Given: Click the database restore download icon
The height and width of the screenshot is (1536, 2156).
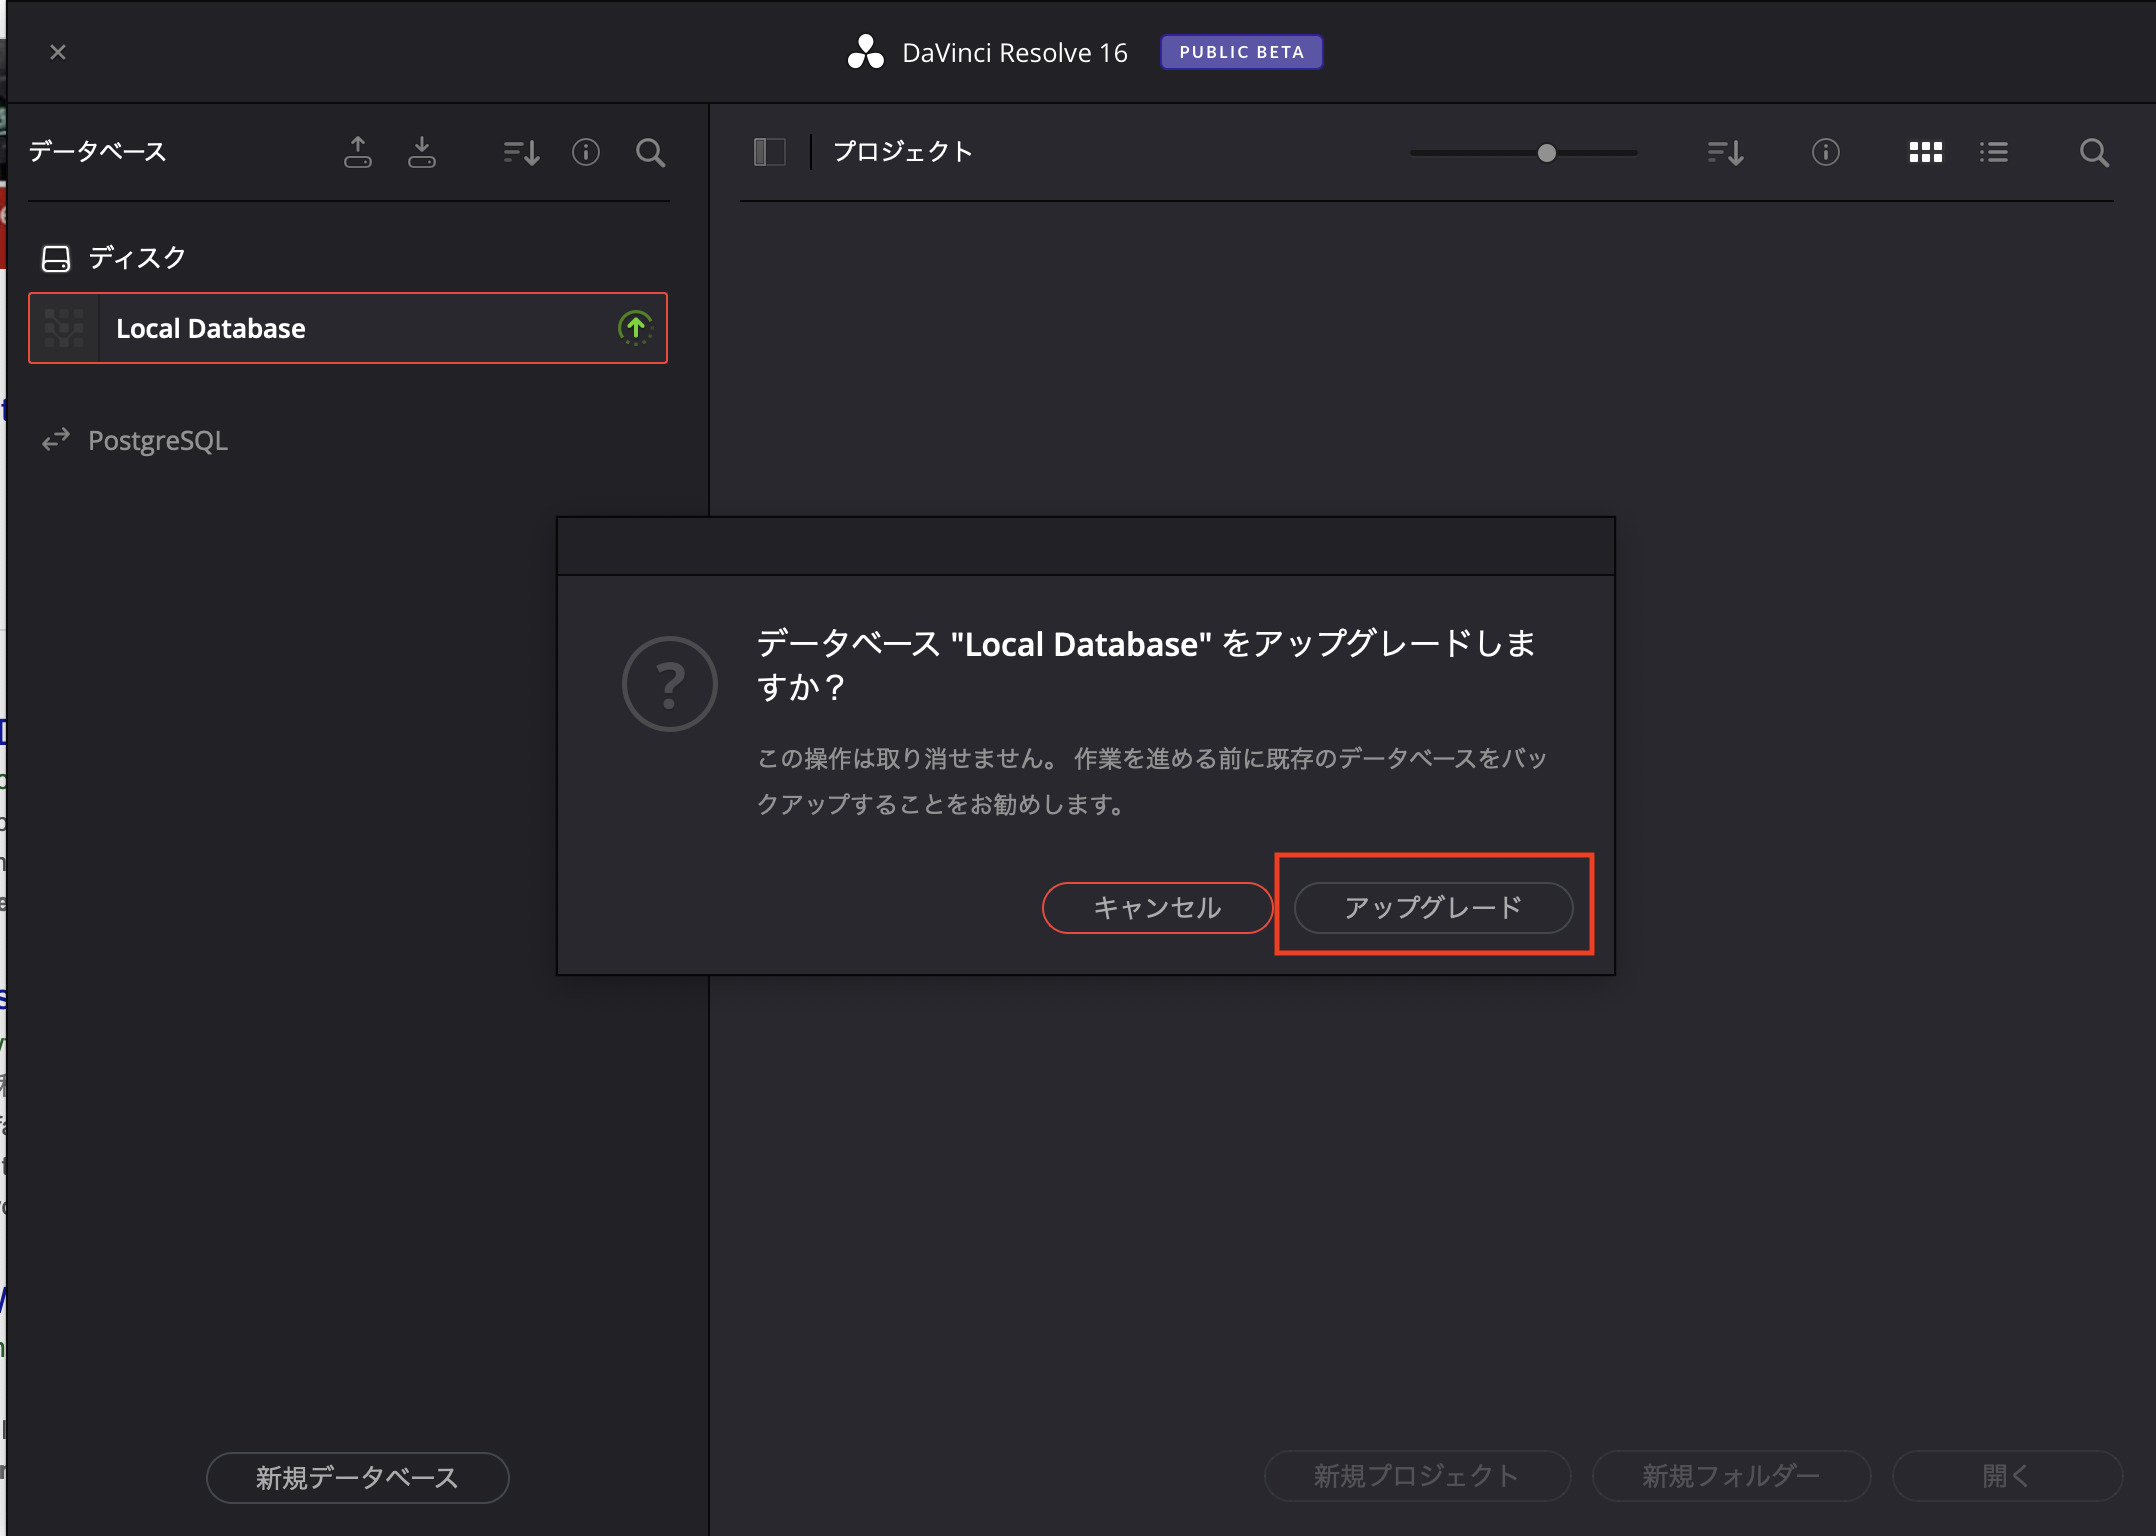Looking at the screenshot, I should click(421, 152).
